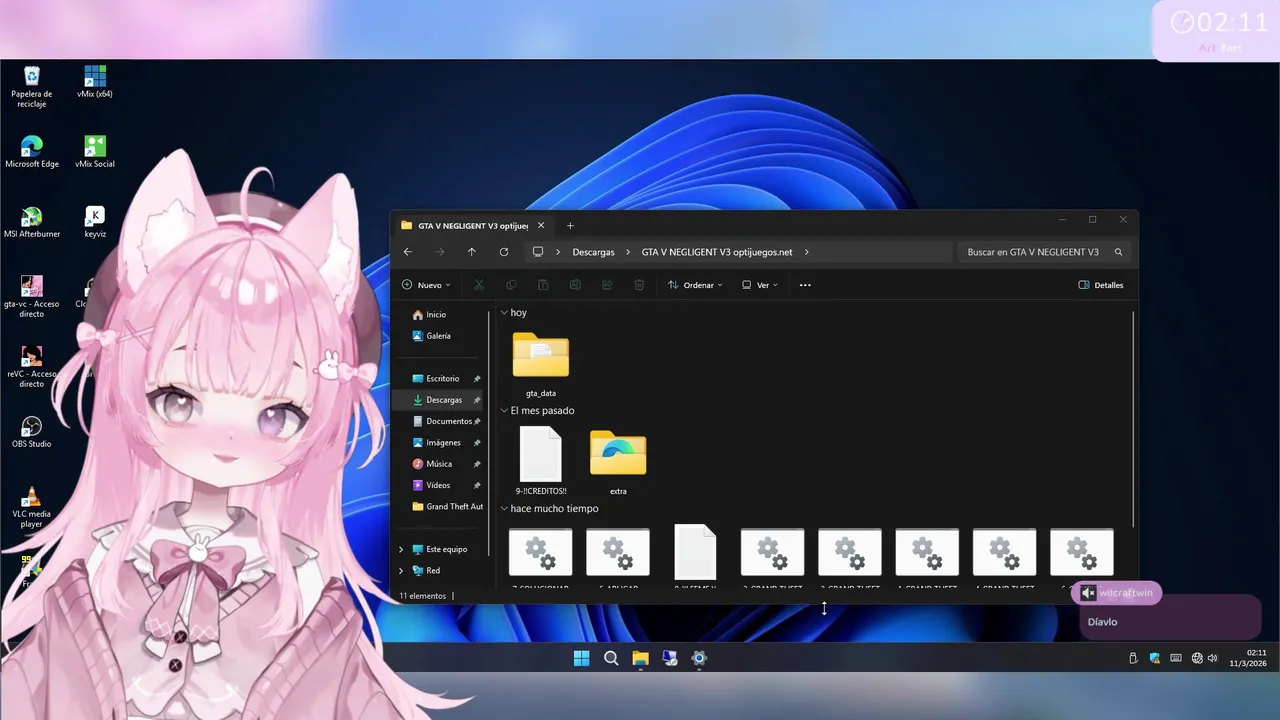This screenshot has width=1280, height=720.
Task: Open the three-dots See more menu
Action: coord(805,285)
